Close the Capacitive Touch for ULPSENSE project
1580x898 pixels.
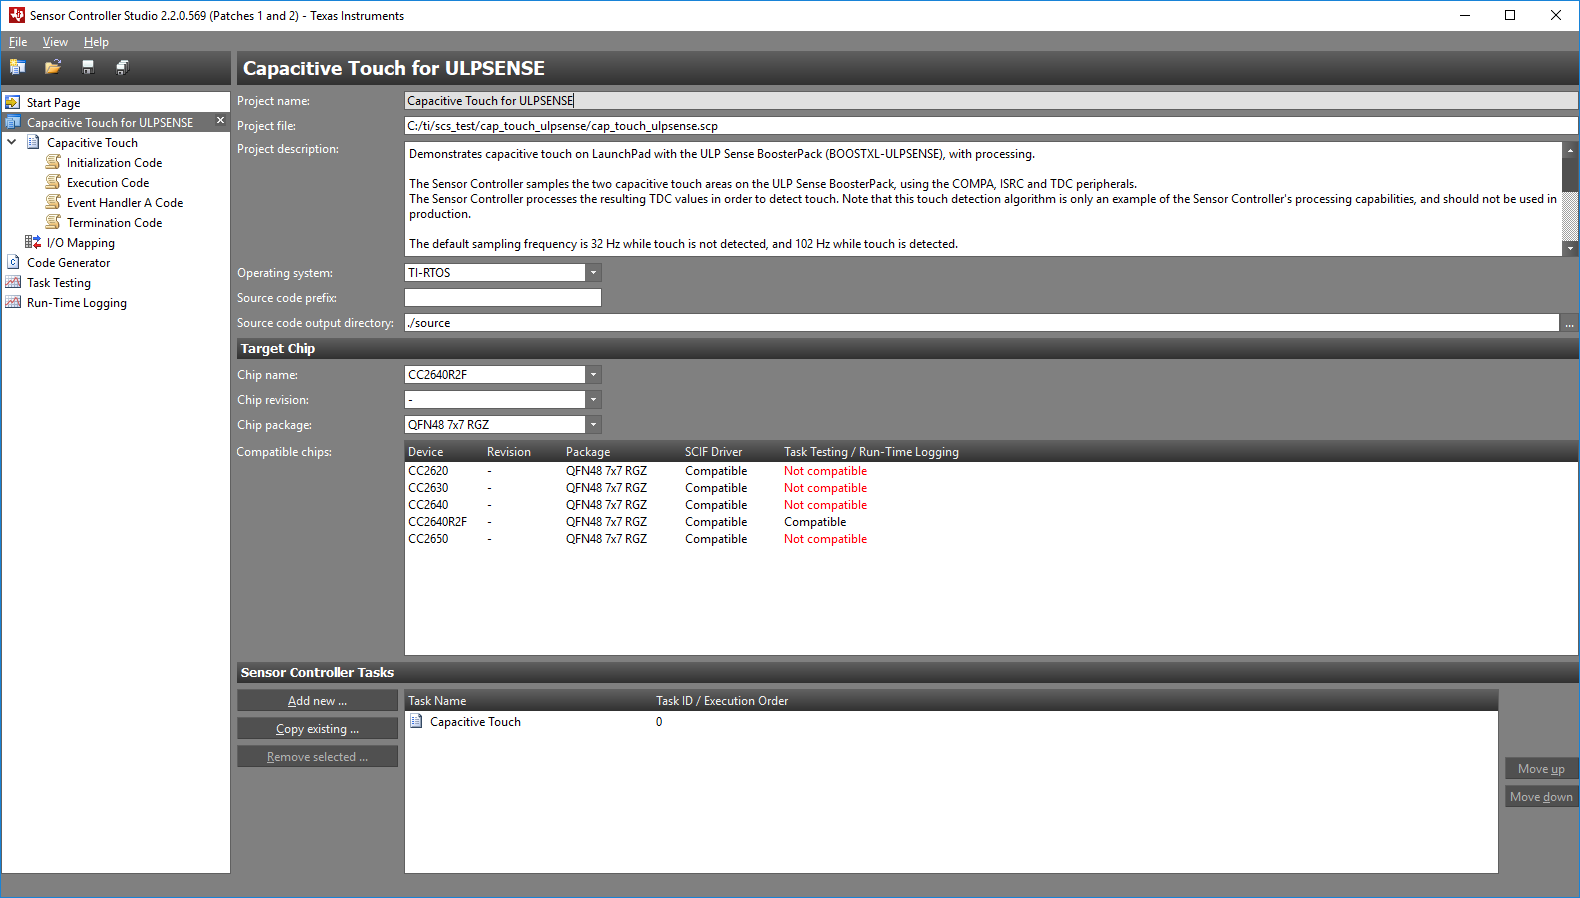click(221, 121)
